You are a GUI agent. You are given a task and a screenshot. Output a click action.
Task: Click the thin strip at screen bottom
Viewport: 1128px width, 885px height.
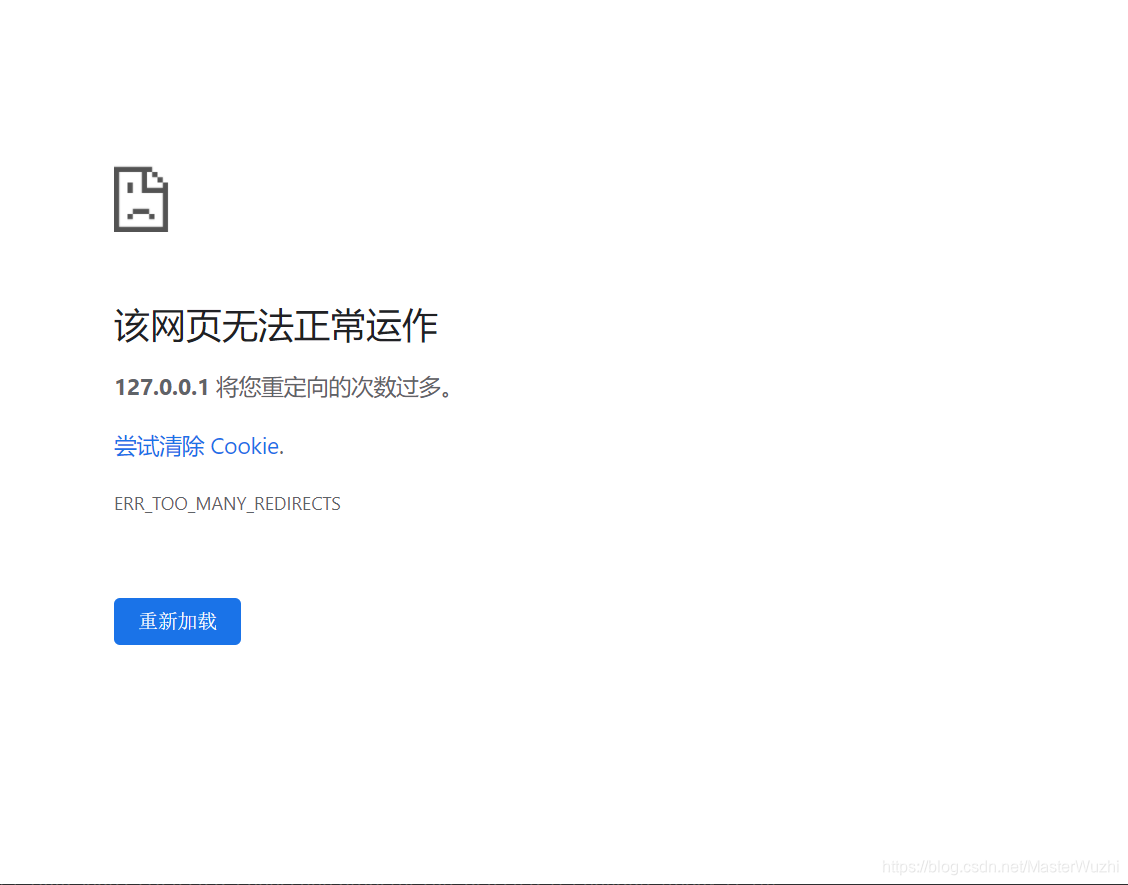(x=564, y=881)
